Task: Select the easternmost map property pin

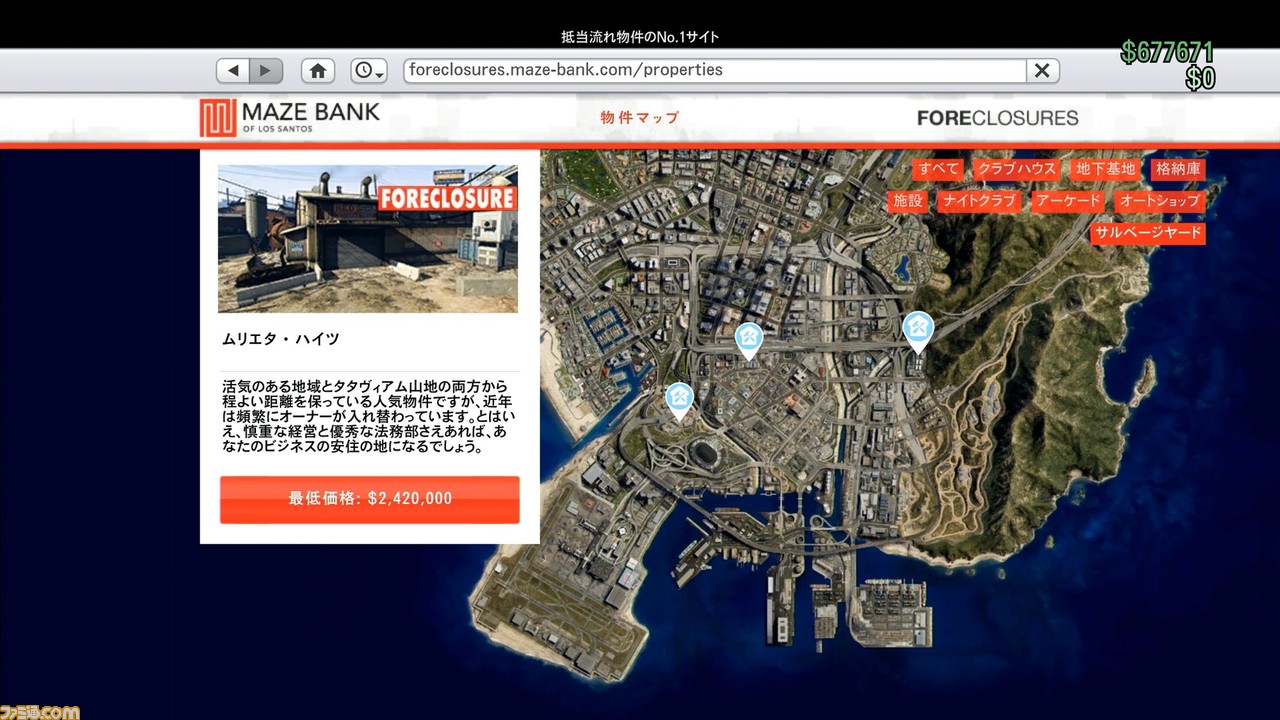Action: (918, 332)
